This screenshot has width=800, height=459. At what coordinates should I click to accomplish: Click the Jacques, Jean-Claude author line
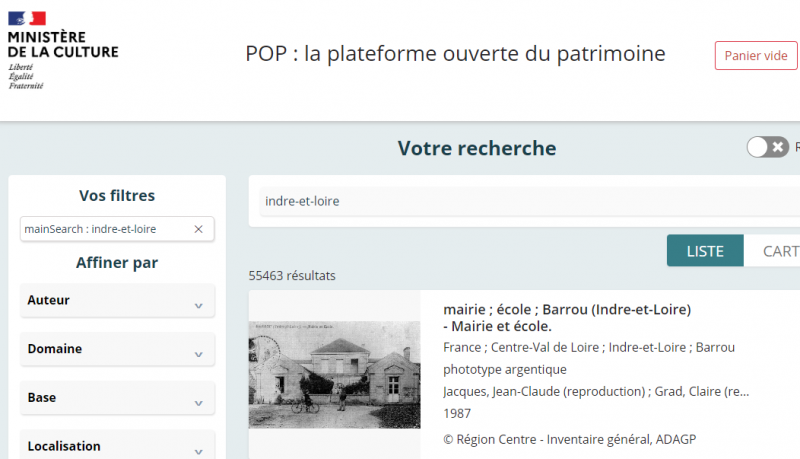(595, 391)
